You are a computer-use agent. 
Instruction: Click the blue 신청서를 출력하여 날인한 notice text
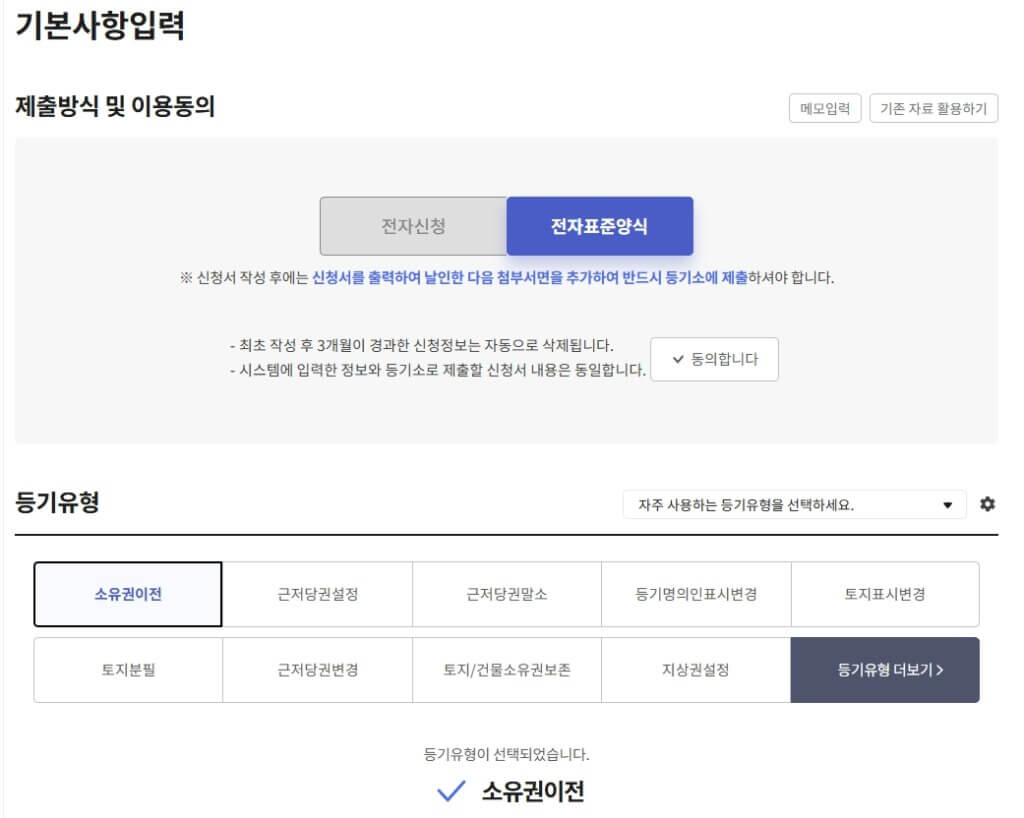(530, 277)
